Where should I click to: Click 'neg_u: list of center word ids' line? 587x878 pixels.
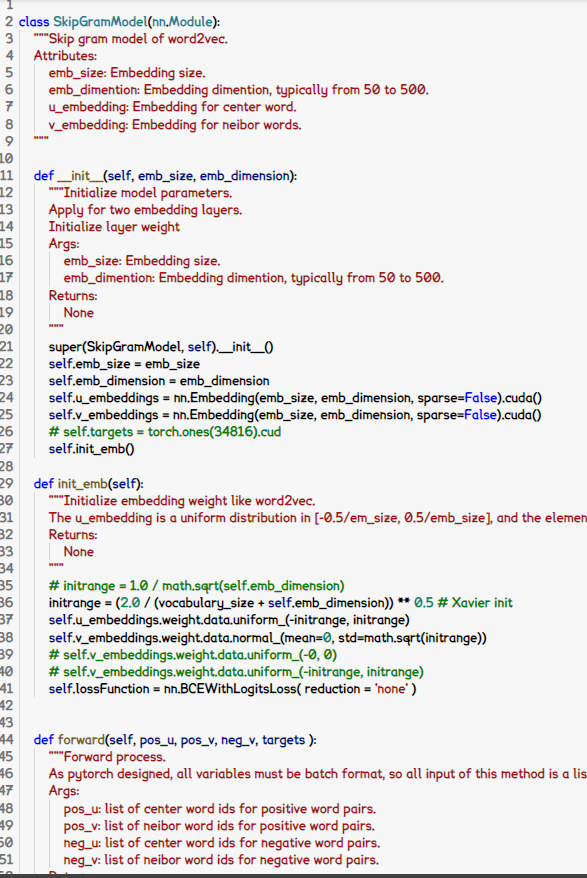click(222, 842)
